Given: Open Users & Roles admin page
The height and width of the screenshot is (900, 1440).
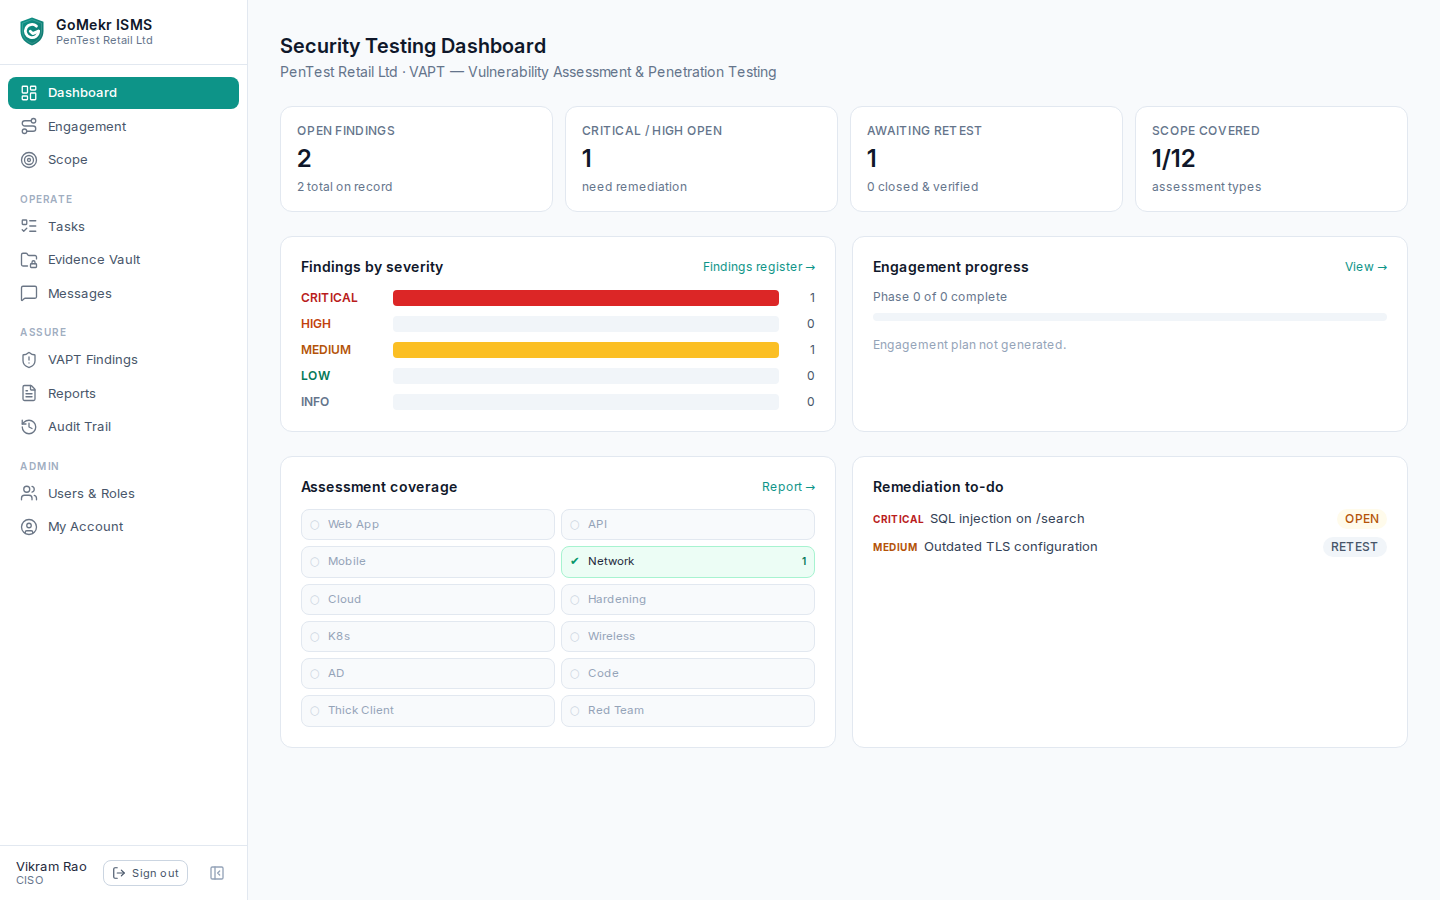Looking at the screenshot, I should point(123,493).
